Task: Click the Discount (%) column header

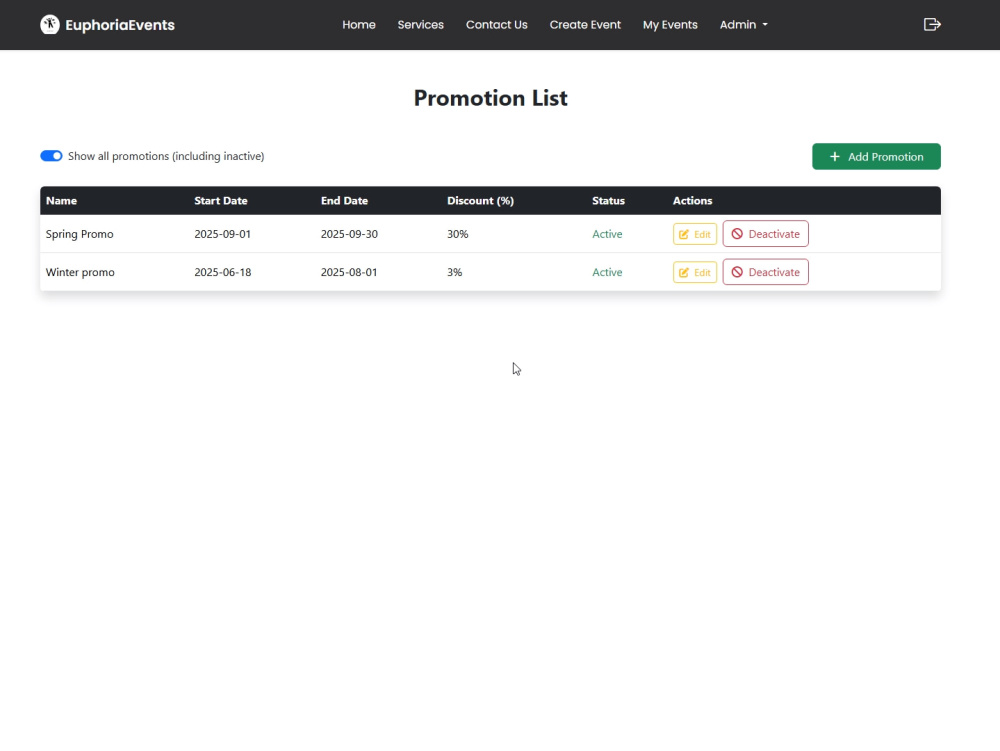Action: pyautogui.click(x=480, y=201)
